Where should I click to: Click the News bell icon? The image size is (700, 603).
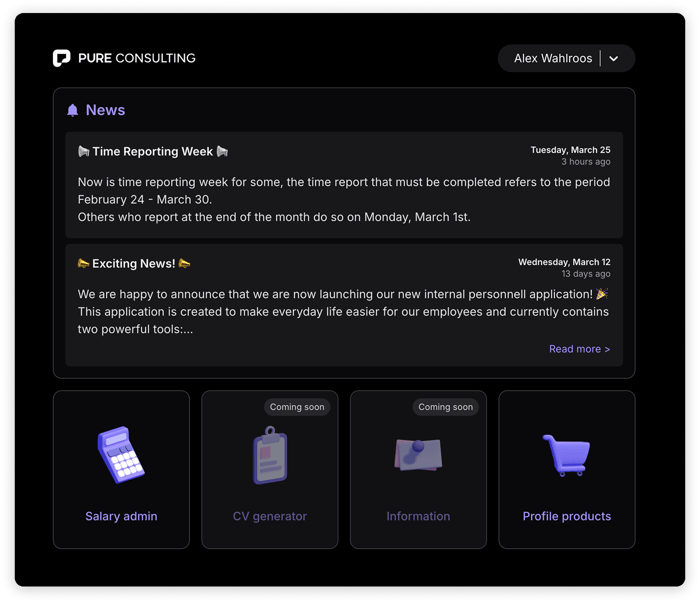click(x=72, y=110)
